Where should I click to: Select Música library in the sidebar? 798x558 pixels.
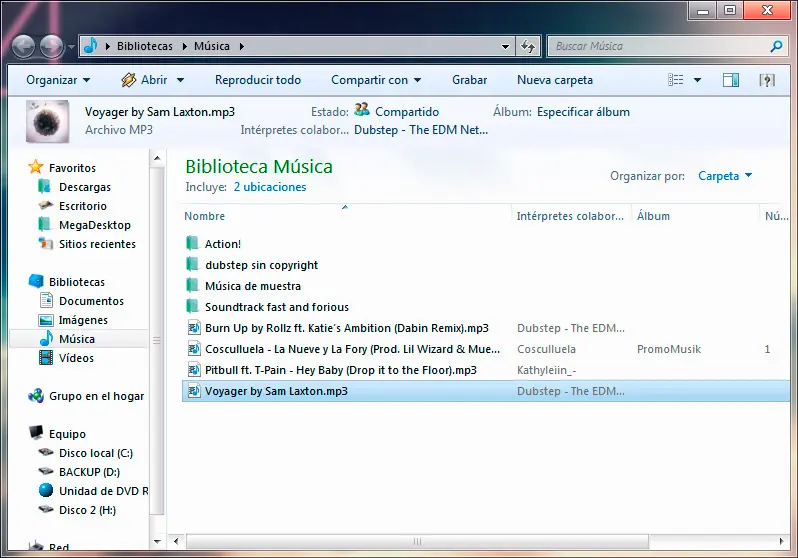coord(77,339)
